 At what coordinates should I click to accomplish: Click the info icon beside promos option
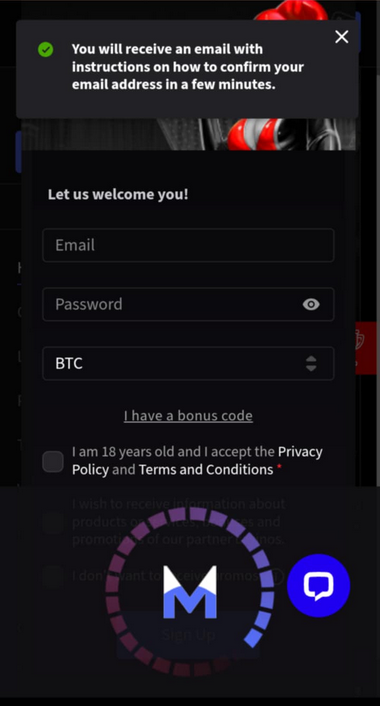pyautogui.click(x=278, y=576)
